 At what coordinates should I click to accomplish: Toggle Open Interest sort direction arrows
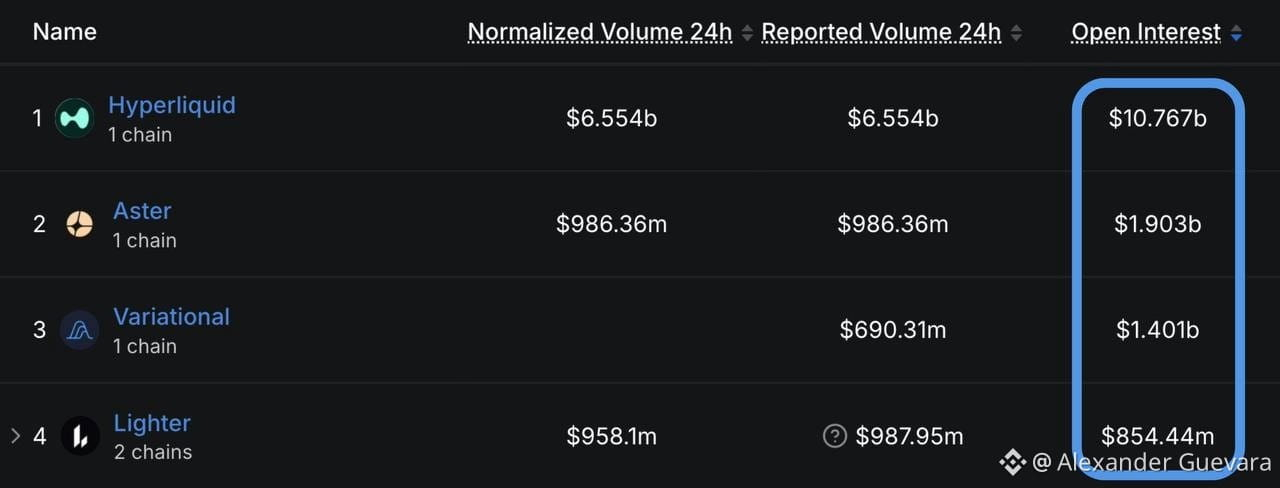[x=1236, y=33]
